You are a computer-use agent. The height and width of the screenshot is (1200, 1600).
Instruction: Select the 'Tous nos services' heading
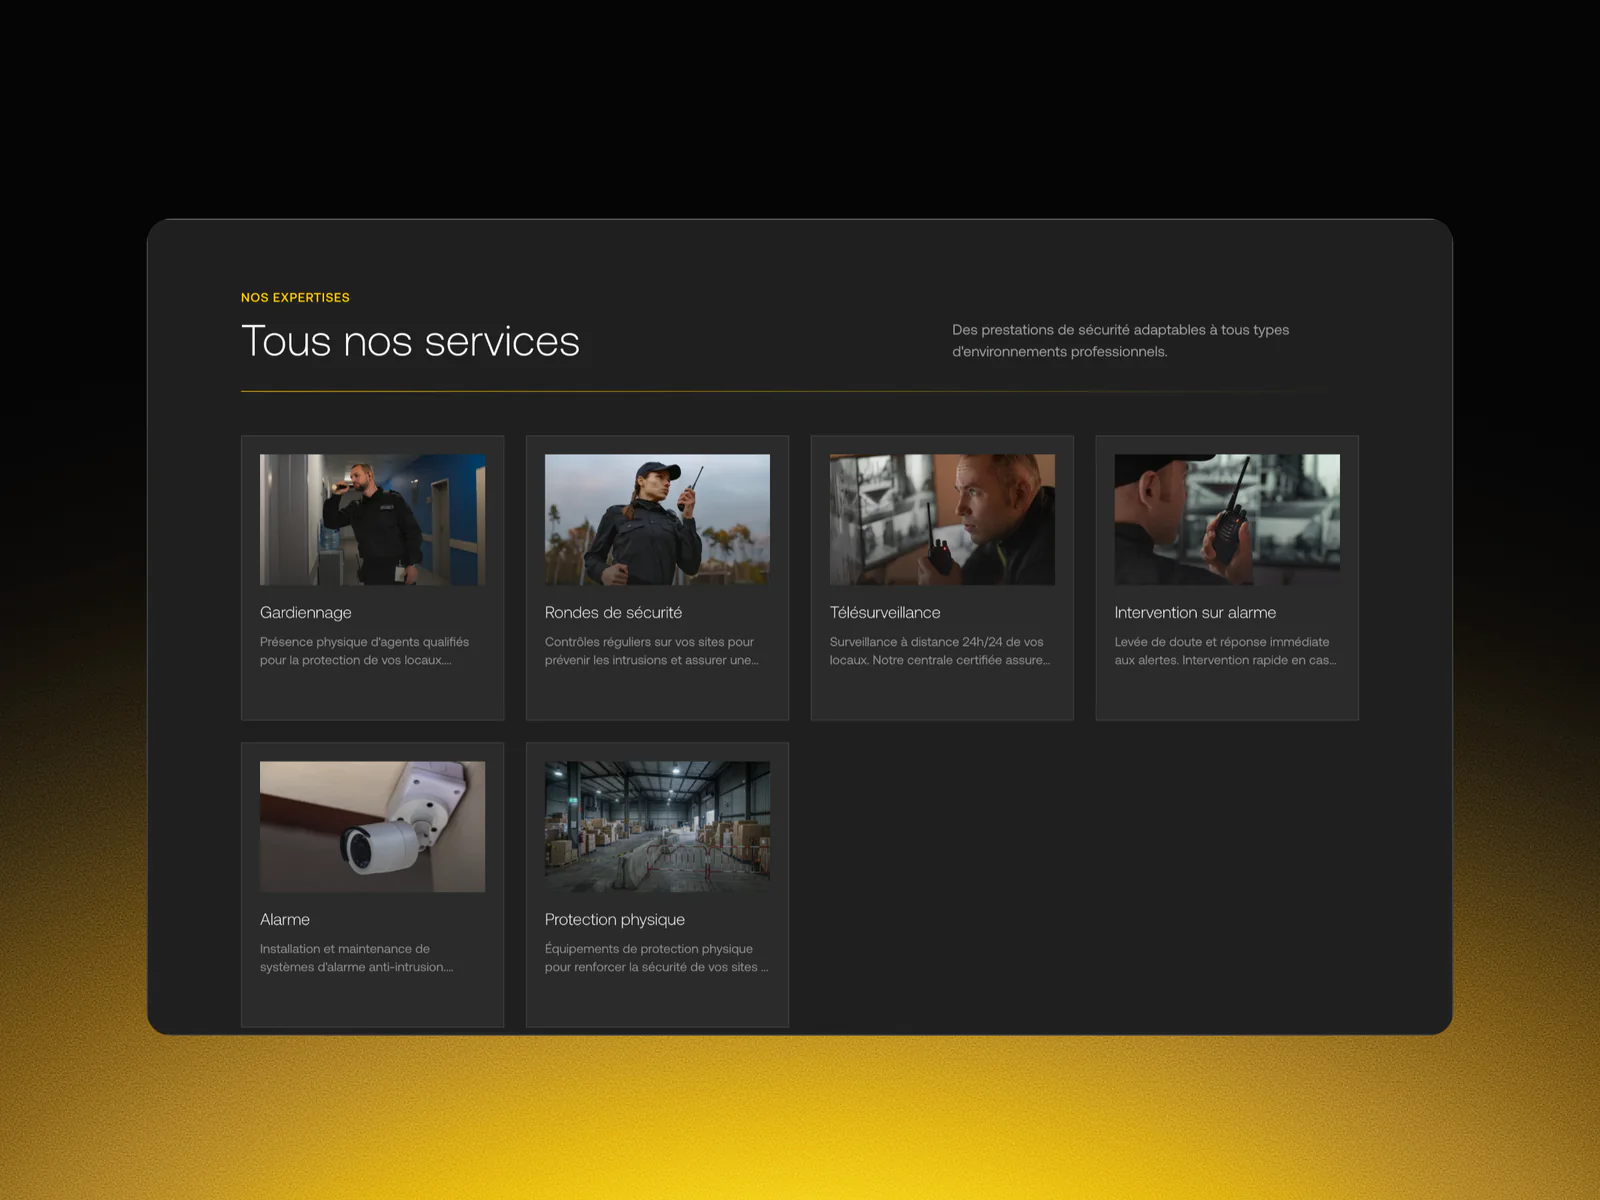pos(410,341)
